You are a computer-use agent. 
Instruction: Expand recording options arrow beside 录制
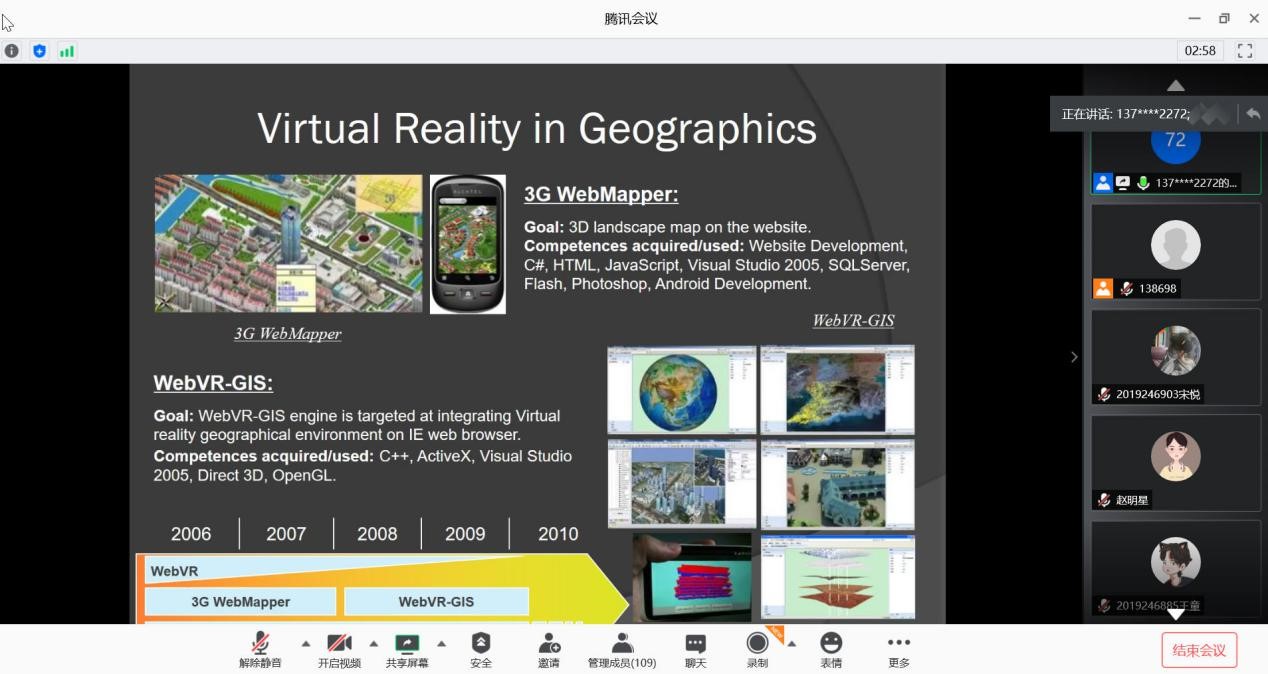coord(792,643)
